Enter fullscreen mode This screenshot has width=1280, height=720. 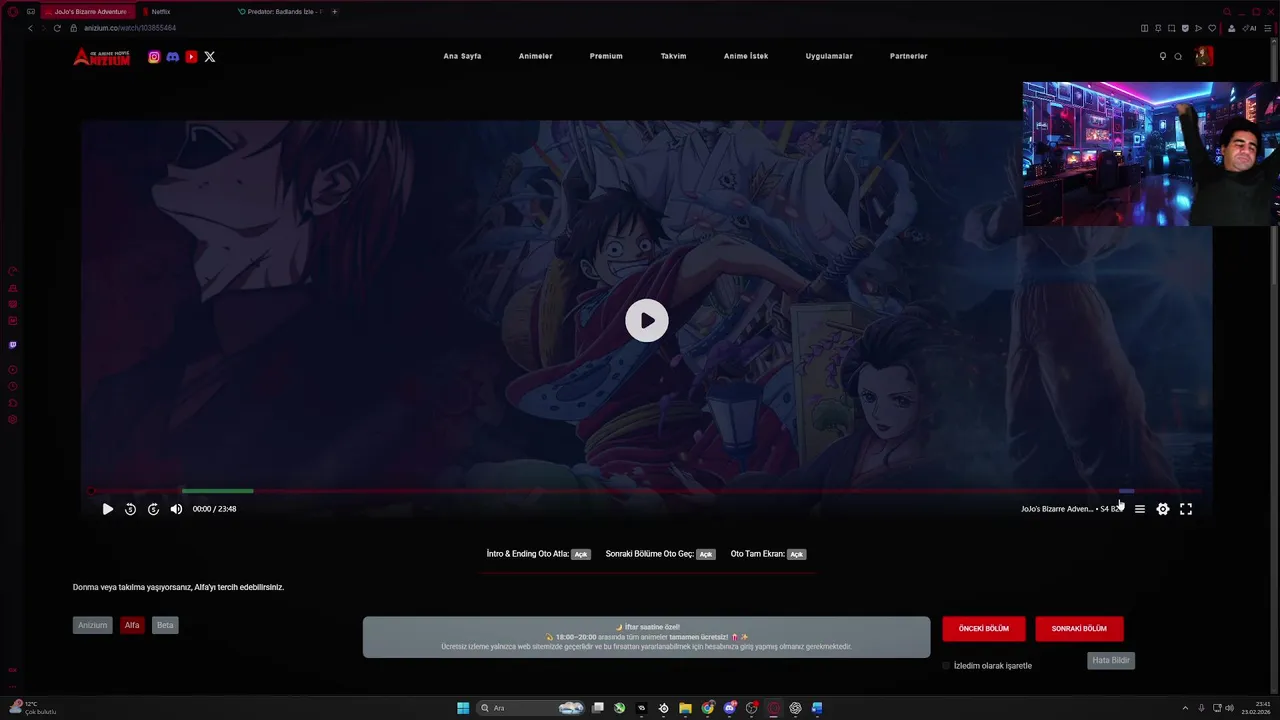click(x=1186, y=509)
